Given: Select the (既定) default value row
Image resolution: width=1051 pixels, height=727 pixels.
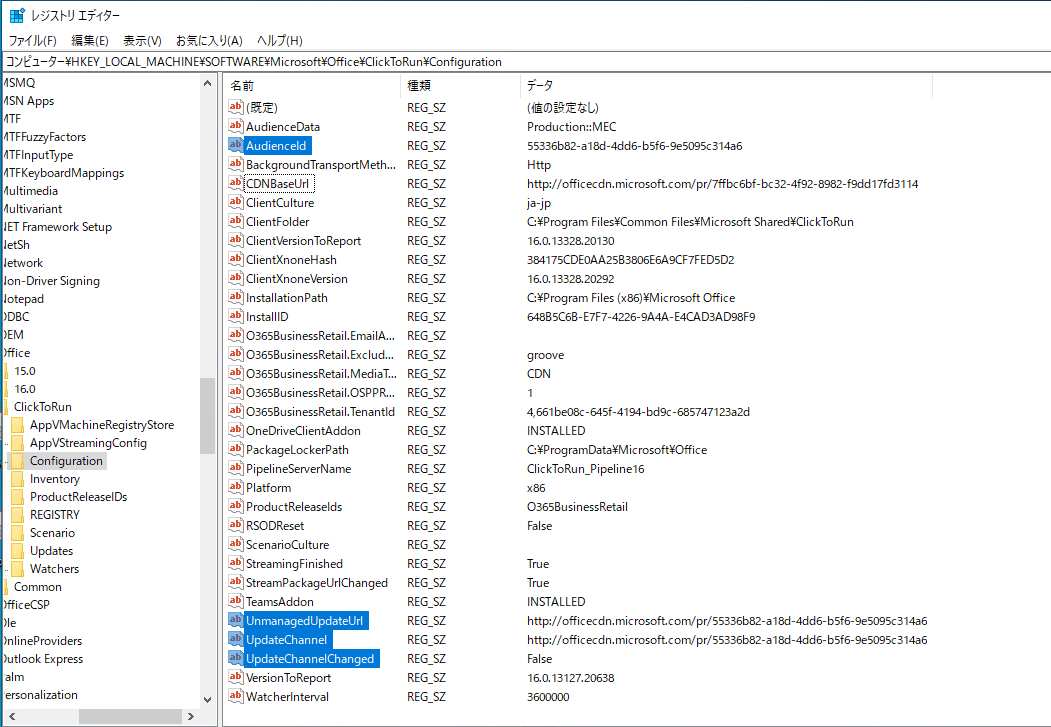Looking at the screenshot, I should pyautogui.click(x=261, y=107).
